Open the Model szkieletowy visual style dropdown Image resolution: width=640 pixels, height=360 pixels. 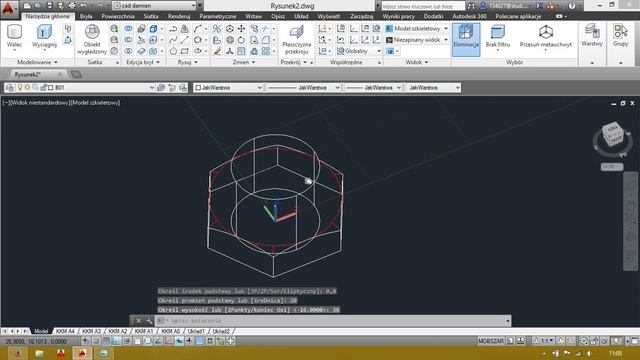click(x=417, y=29)
